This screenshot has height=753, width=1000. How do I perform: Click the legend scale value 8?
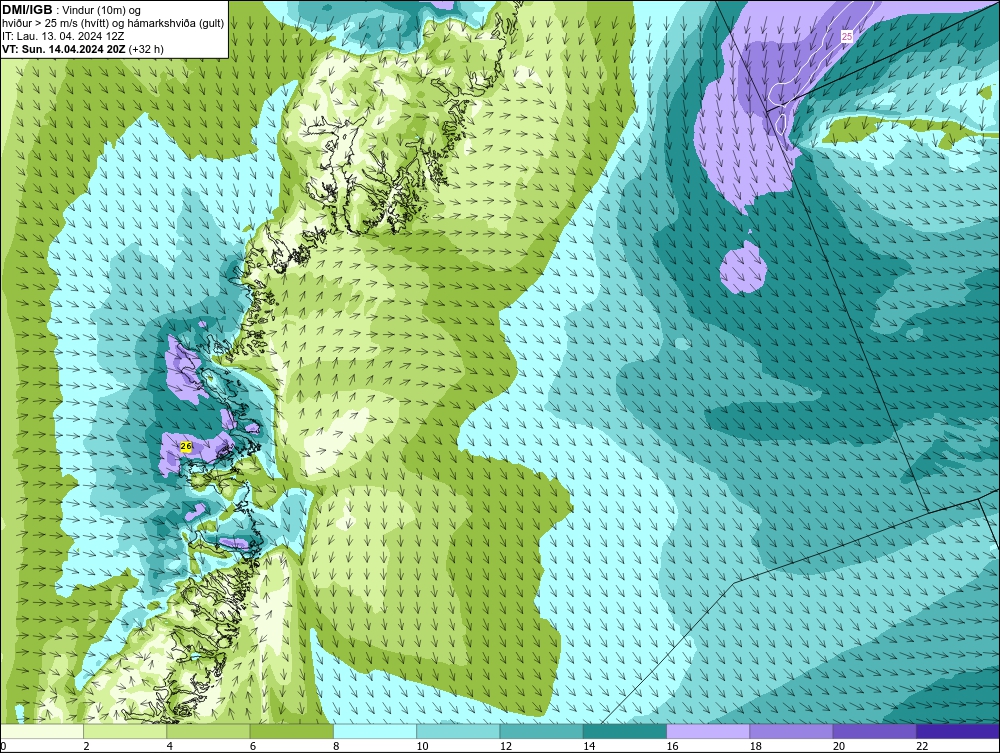[x=336, y=746]
